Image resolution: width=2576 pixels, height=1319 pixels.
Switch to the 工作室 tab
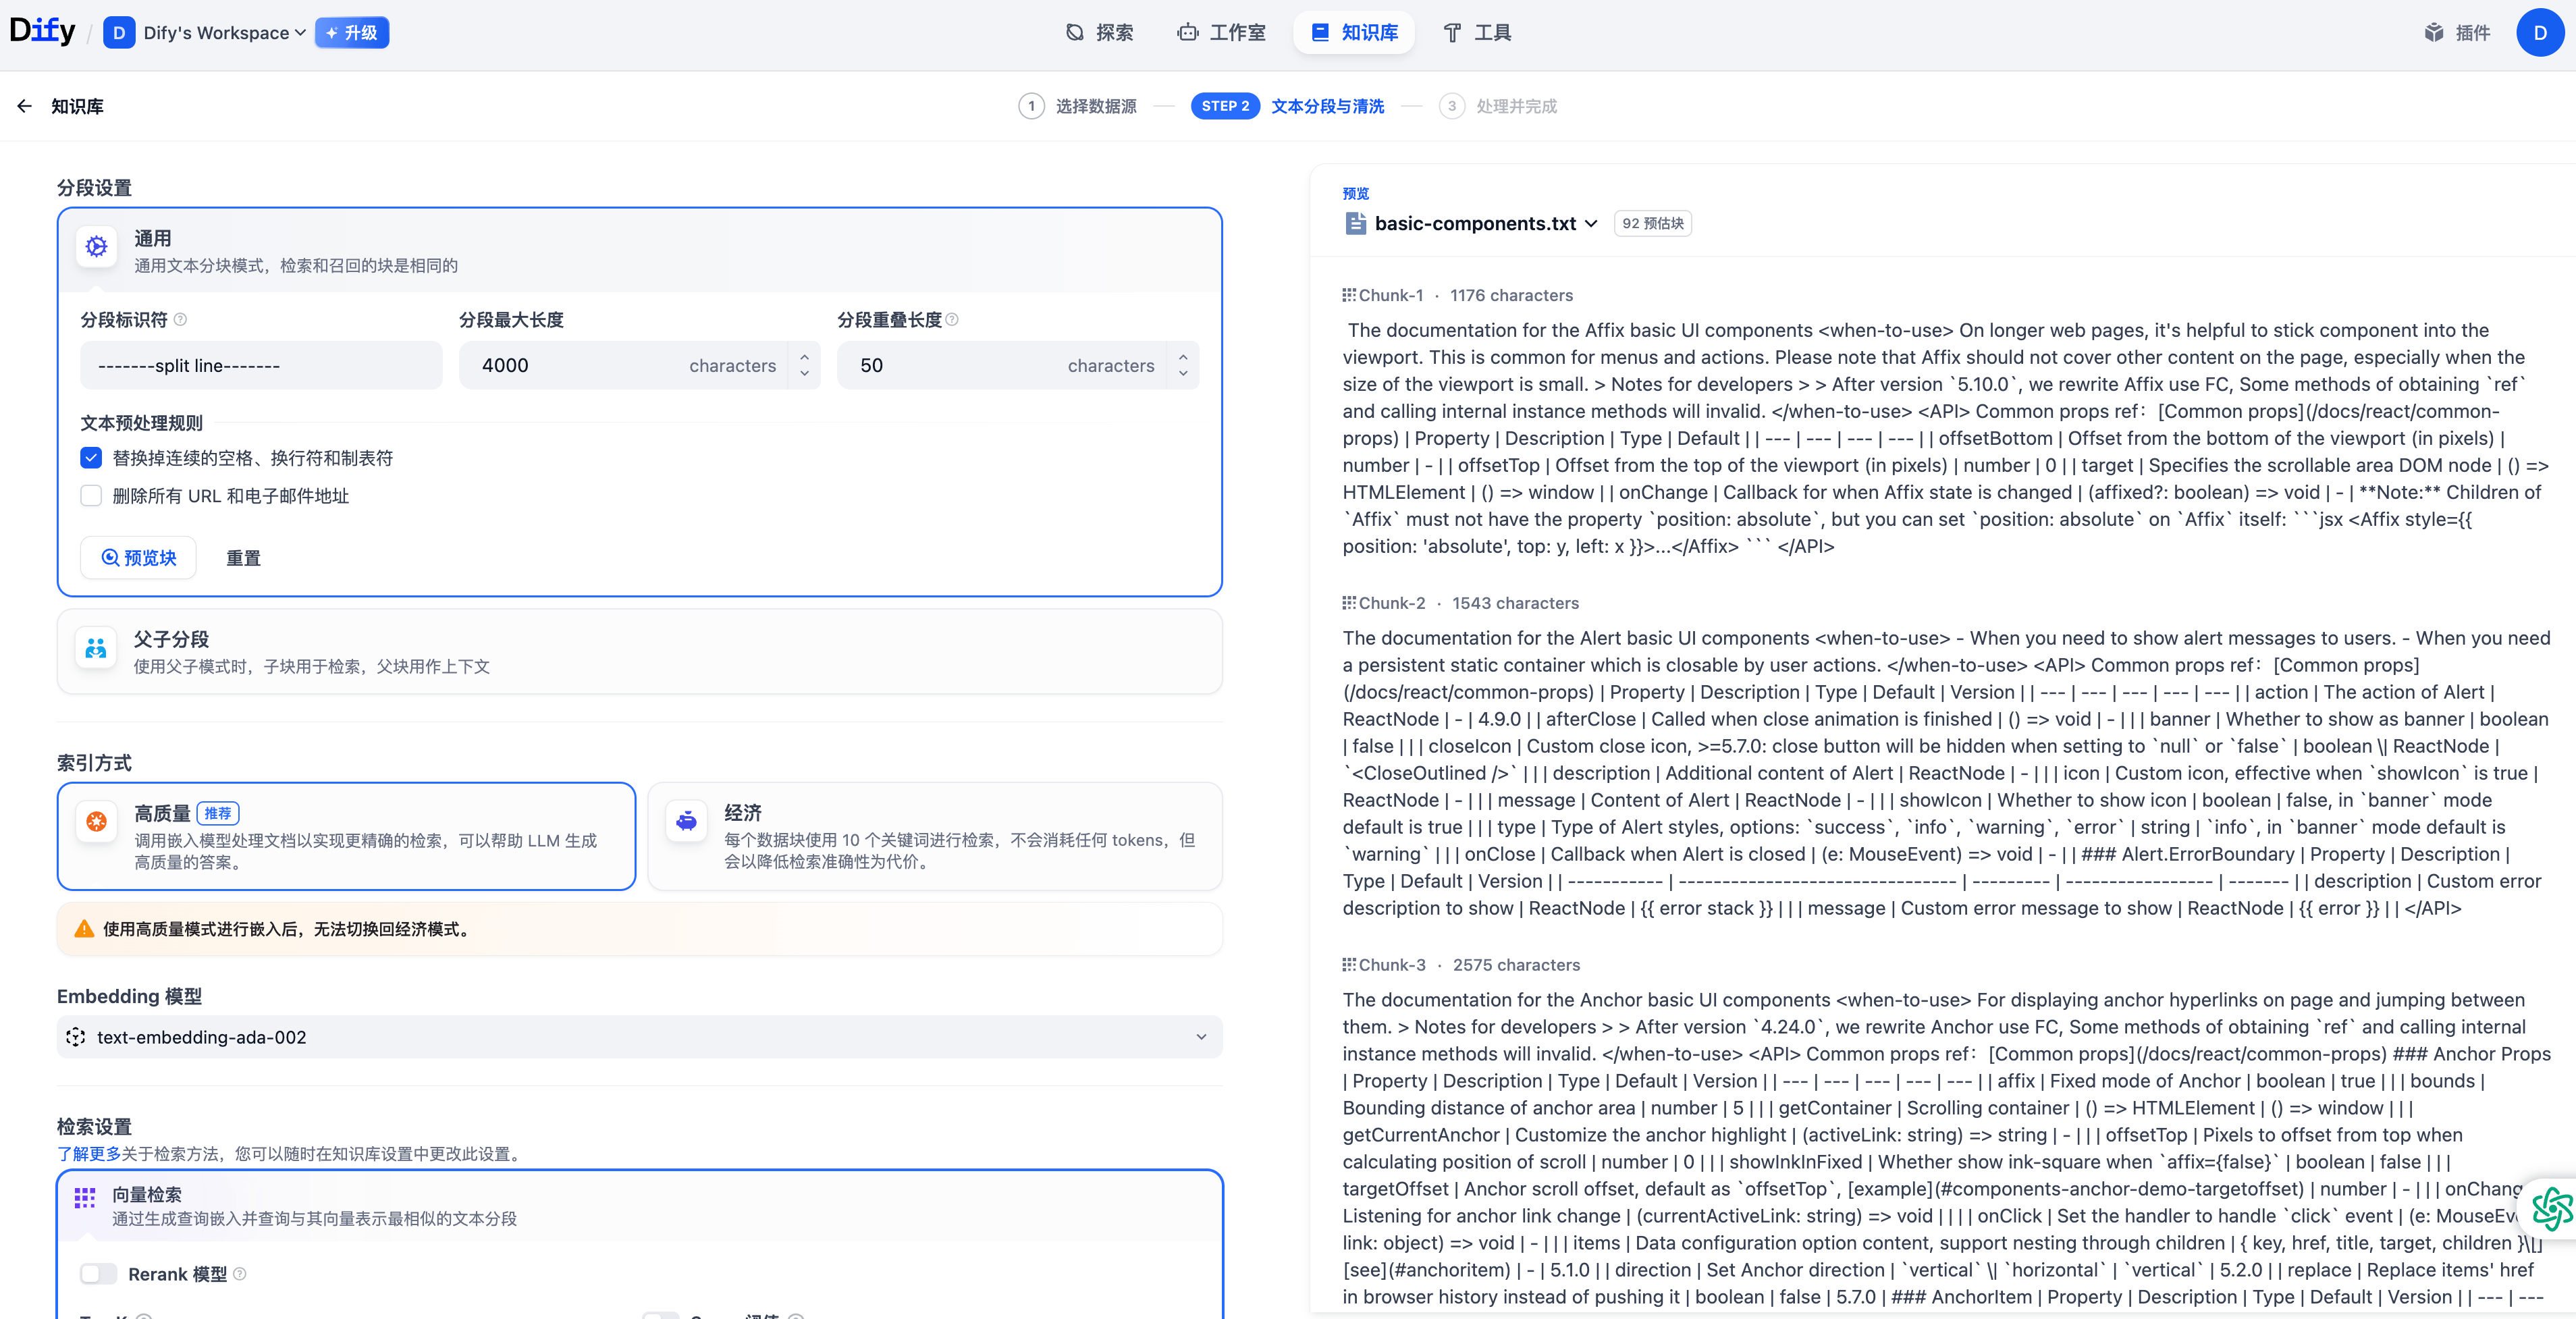tap(1221, 33)
